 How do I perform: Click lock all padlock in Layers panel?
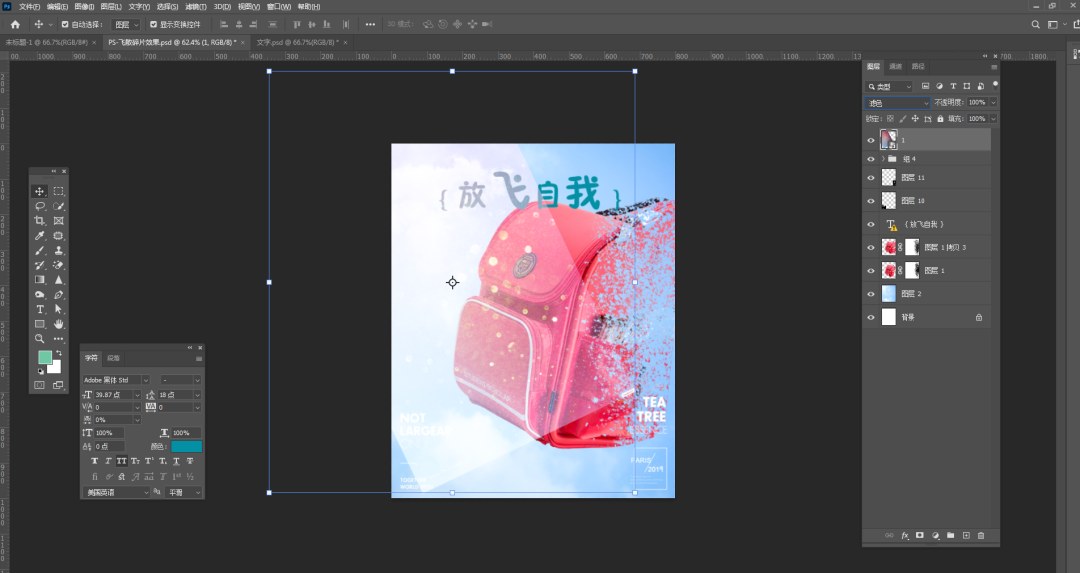pyautogui.click(x=940, y=118)
